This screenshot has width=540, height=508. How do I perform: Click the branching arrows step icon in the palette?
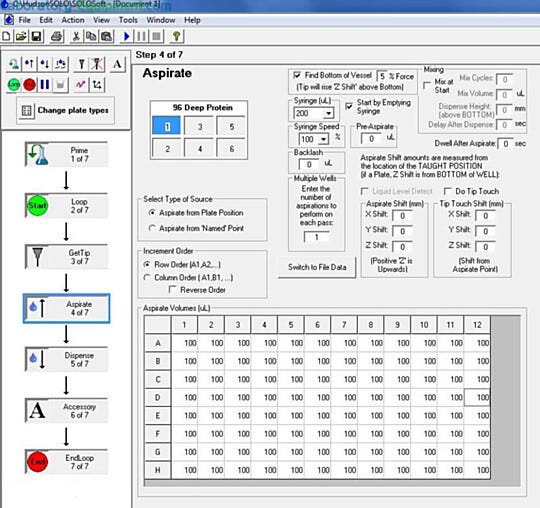click(x=97, y=84)
